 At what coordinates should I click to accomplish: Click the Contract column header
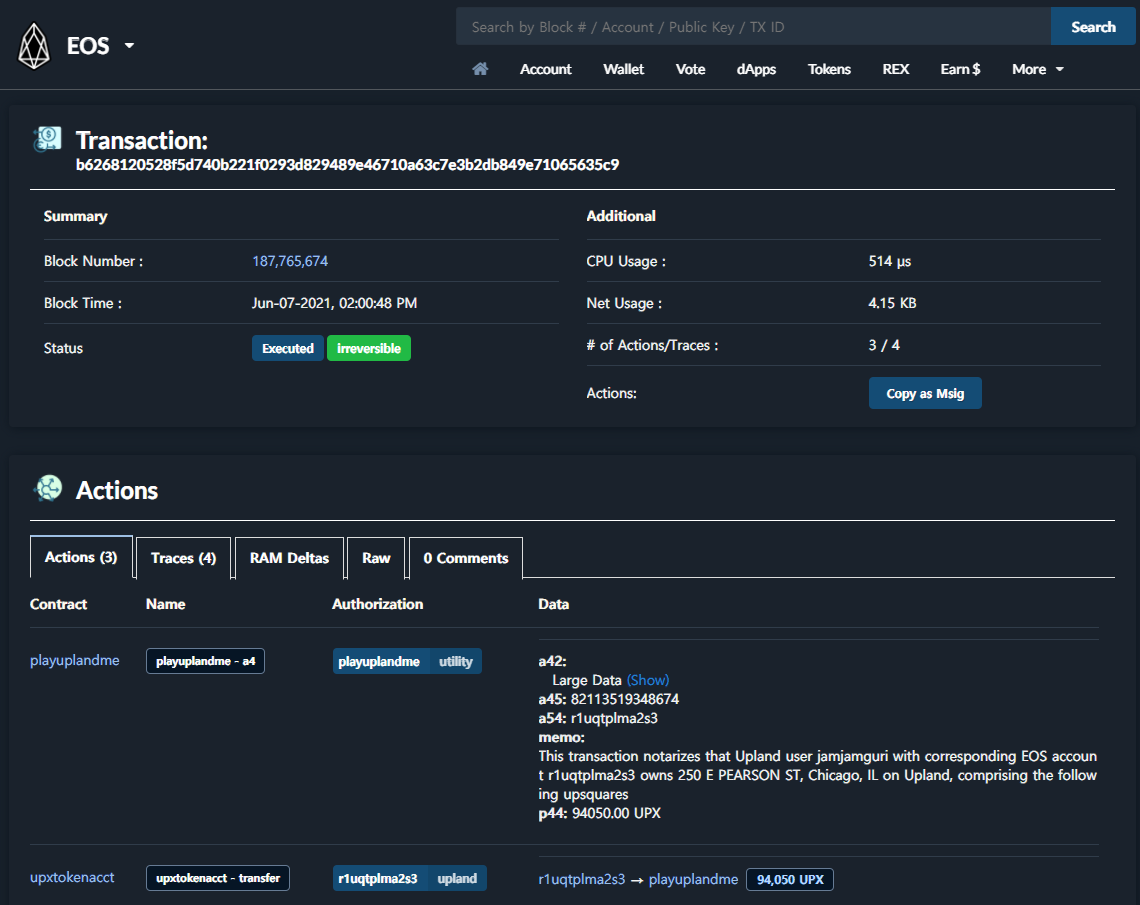[58, 604]
